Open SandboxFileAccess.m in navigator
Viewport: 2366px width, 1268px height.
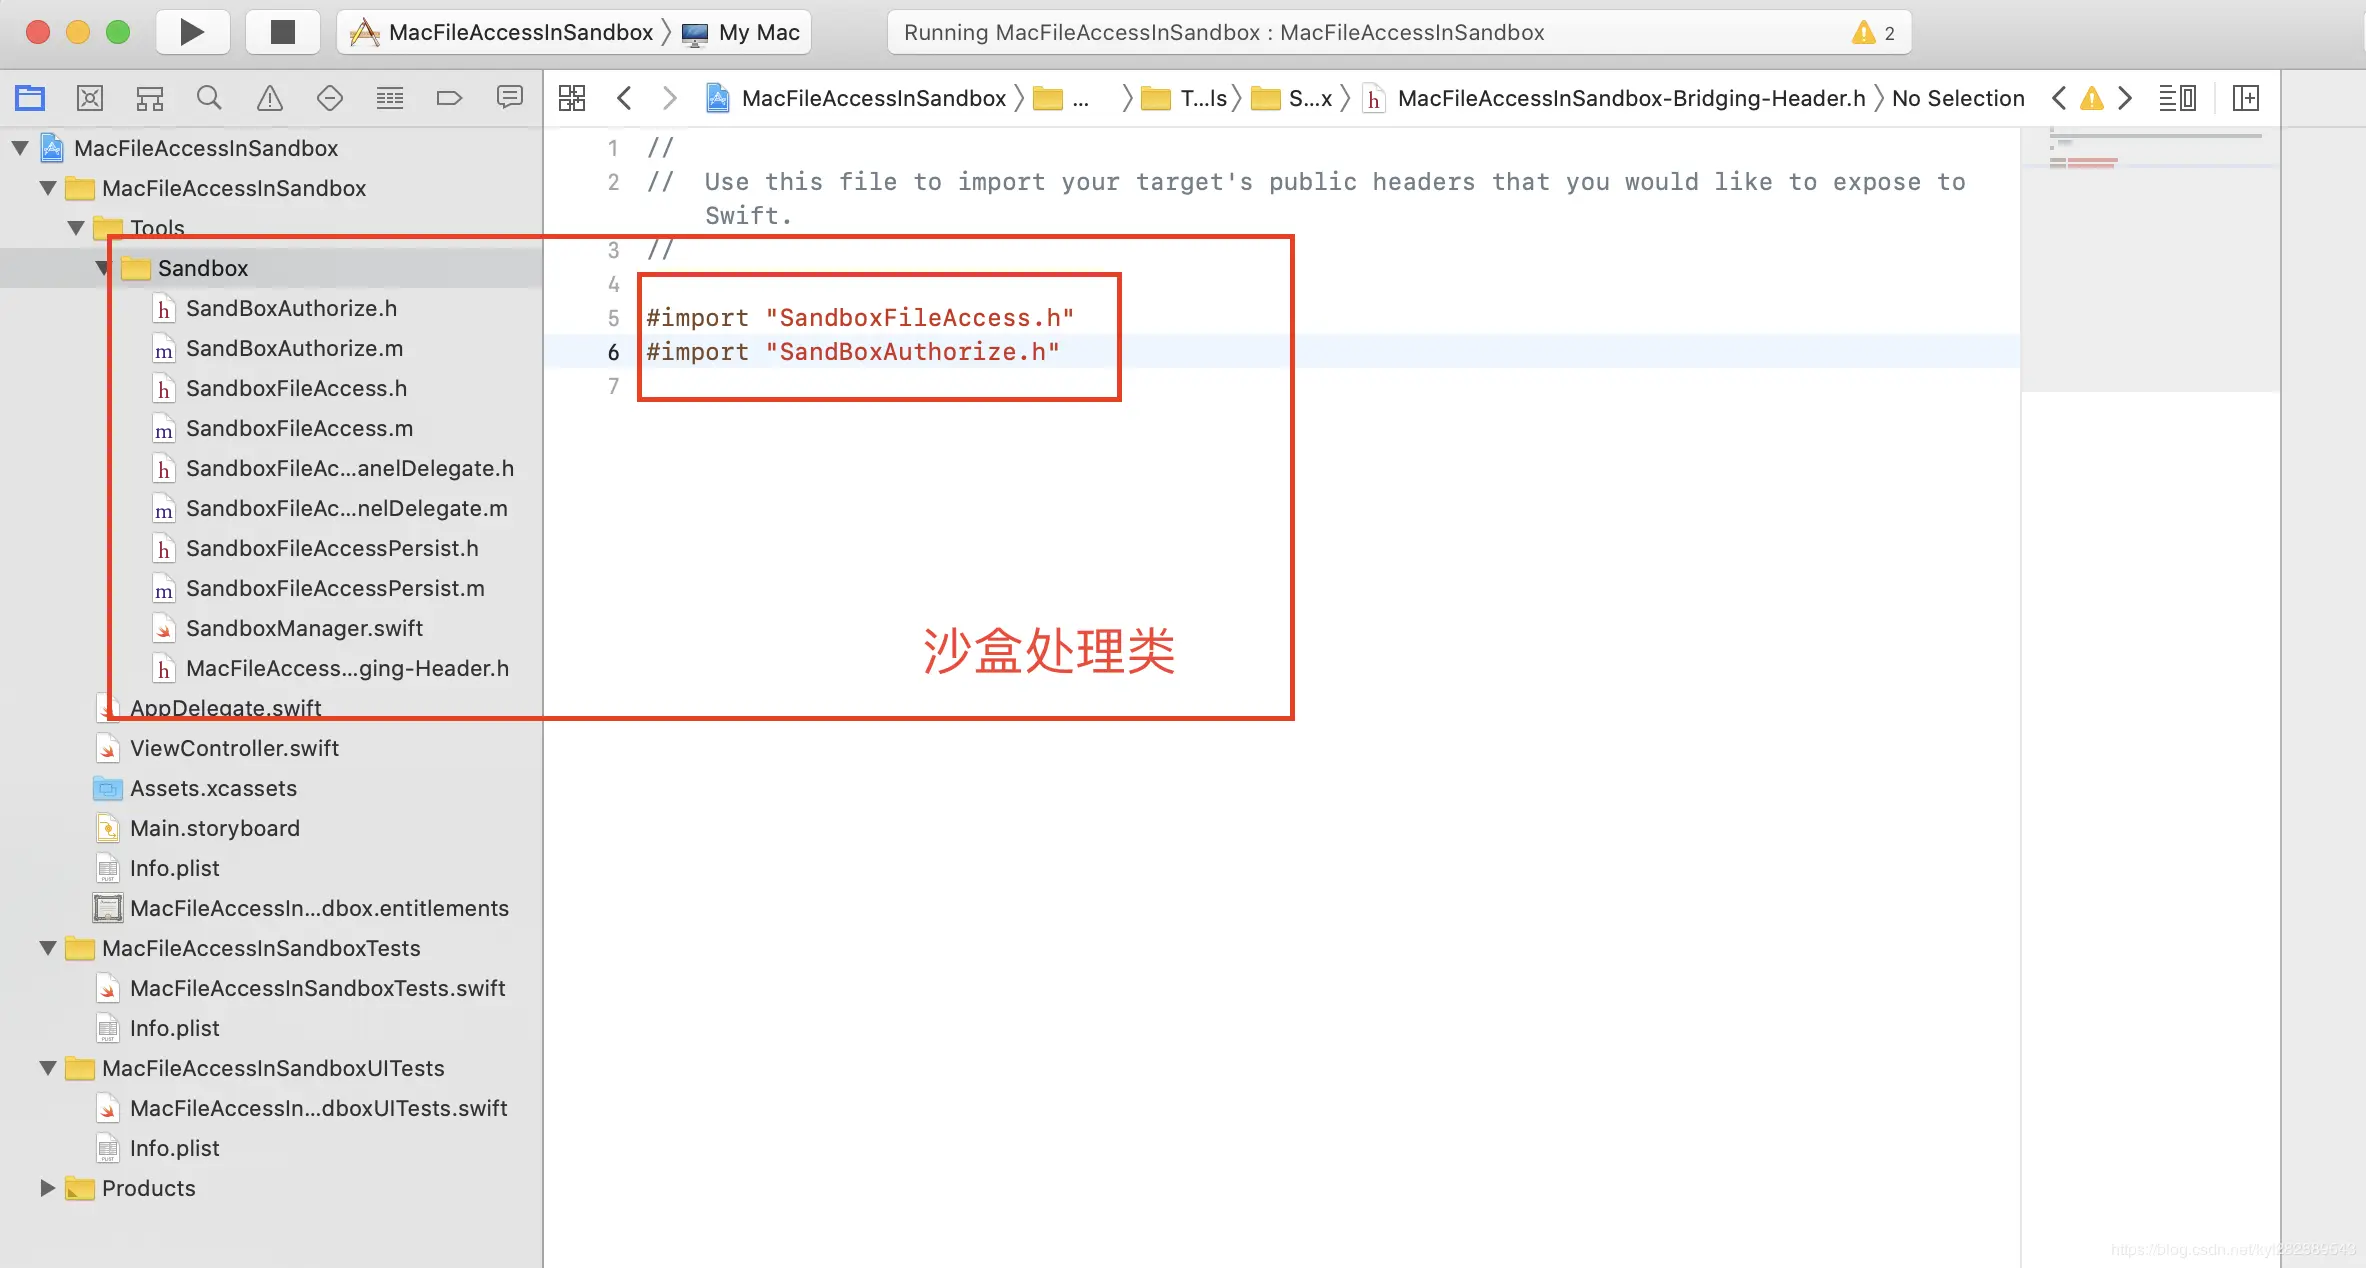pos(299,428)
